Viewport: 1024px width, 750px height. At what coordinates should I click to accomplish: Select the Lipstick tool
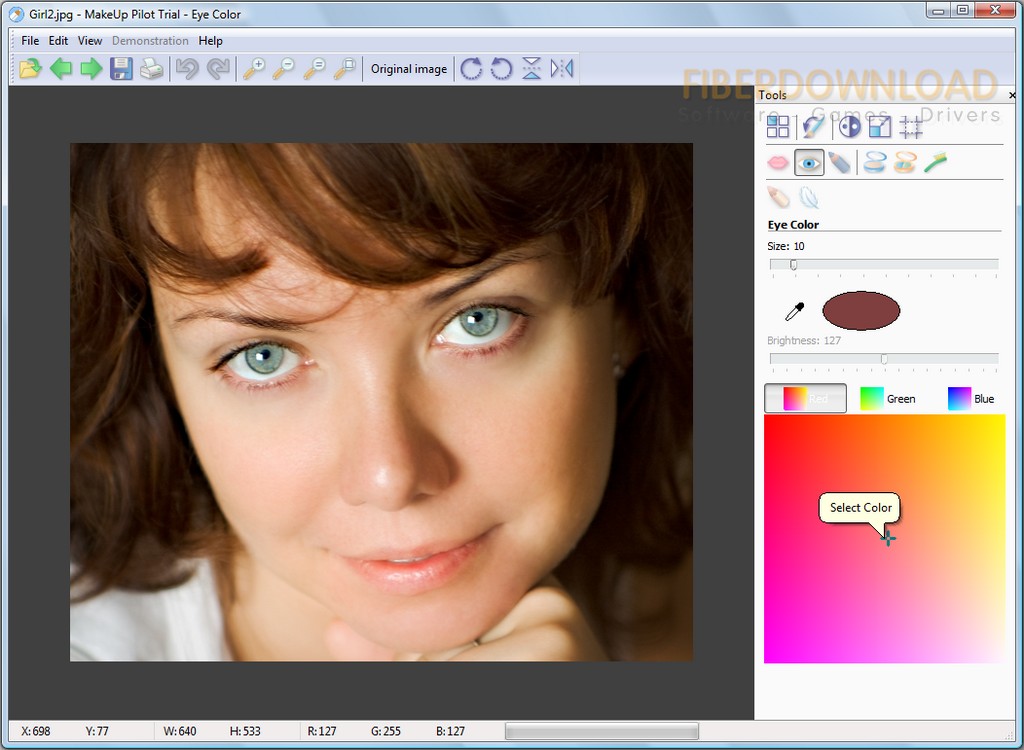tap(778, 162)
